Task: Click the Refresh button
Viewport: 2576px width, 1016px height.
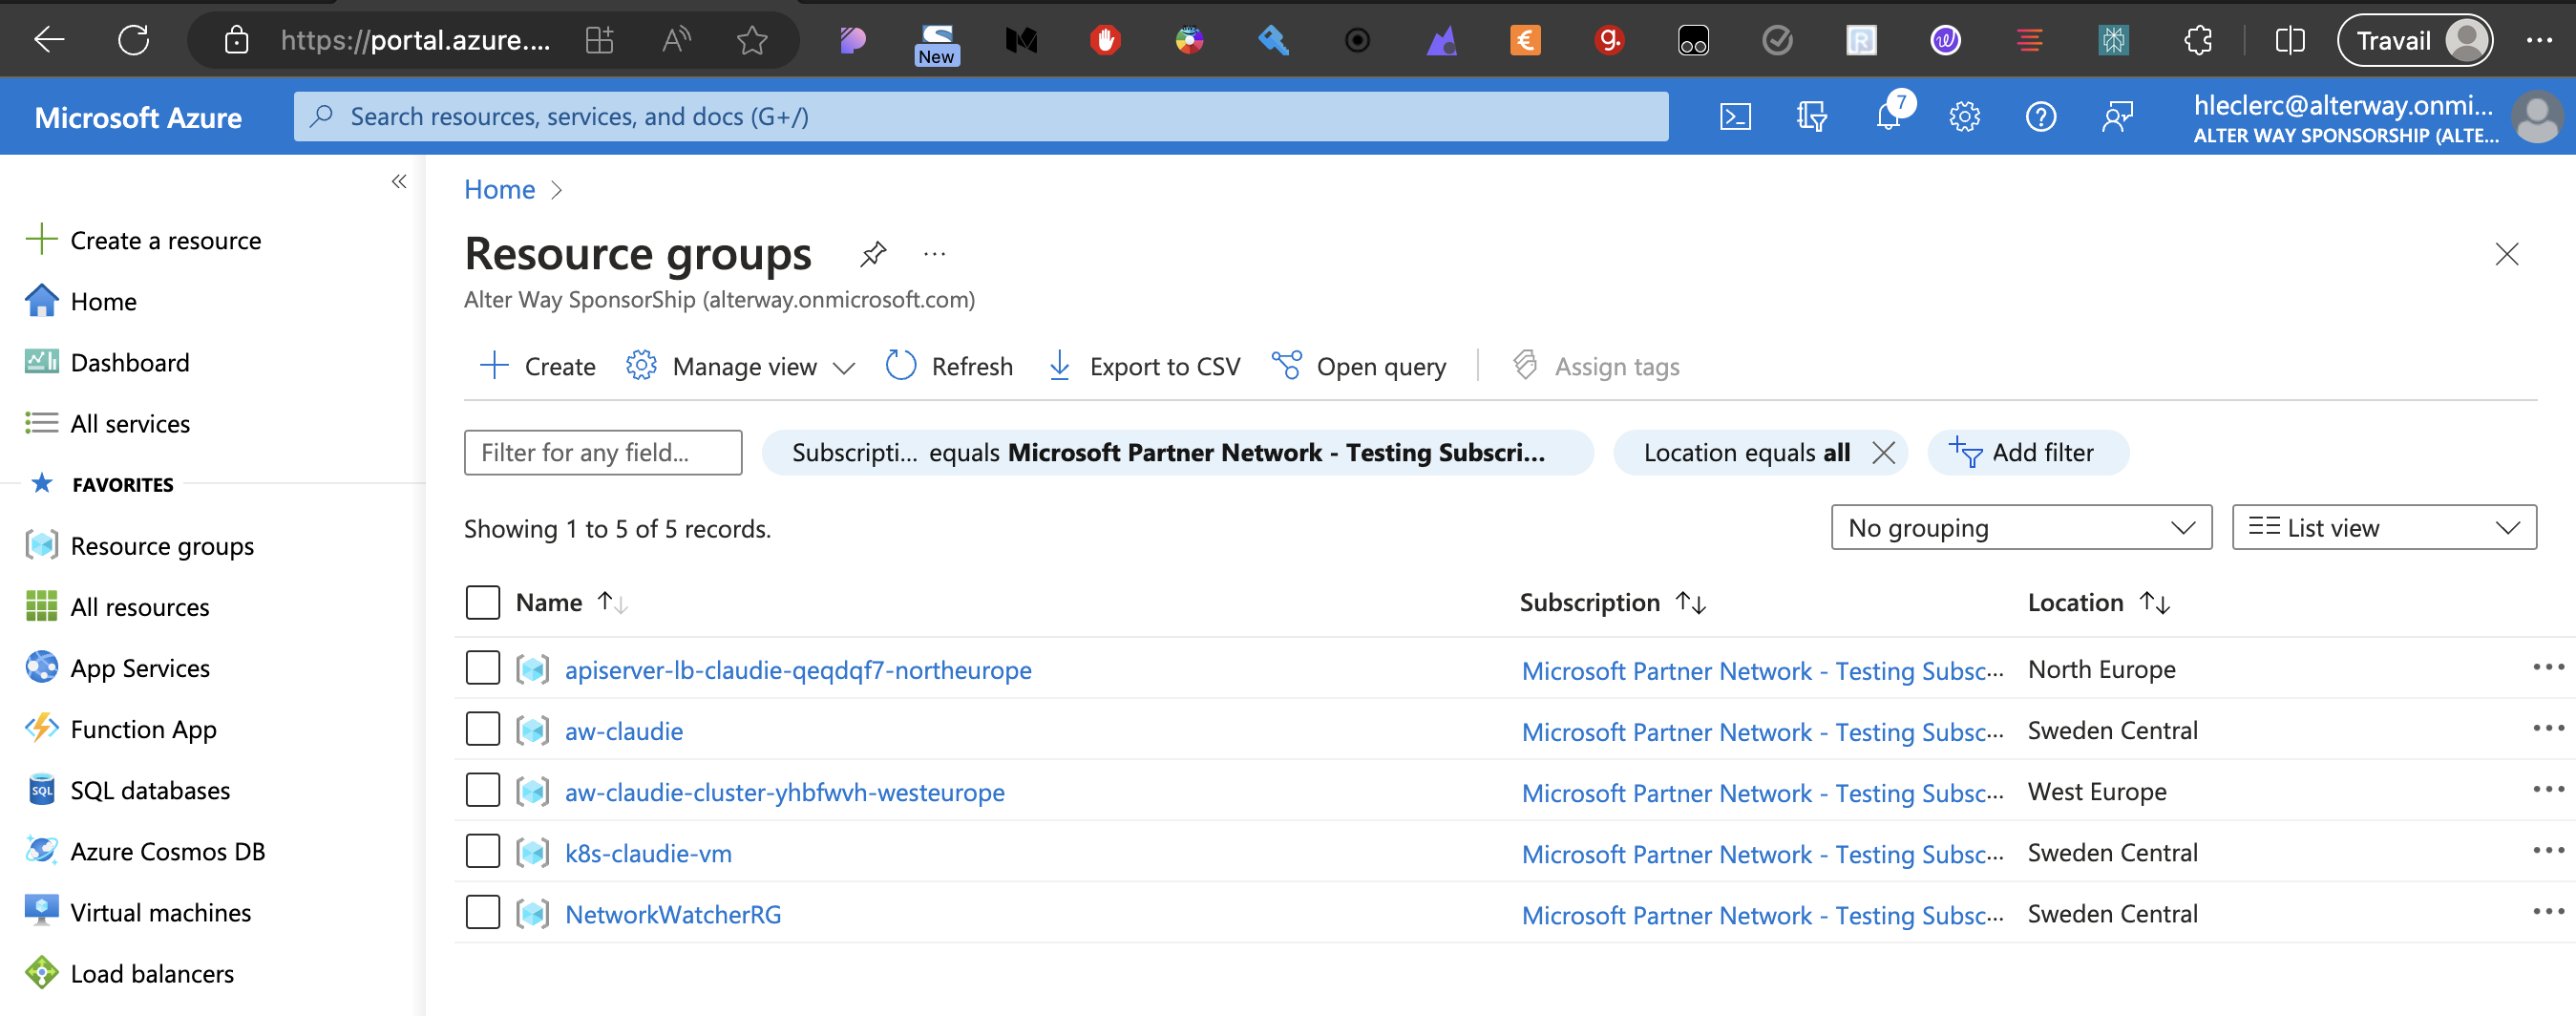Action: pos(950,367)
